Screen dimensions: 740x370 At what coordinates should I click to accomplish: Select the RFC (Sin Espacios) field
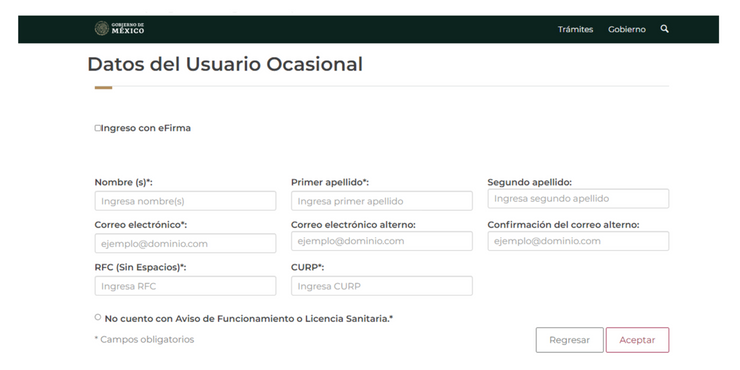(x=185, y=286)
